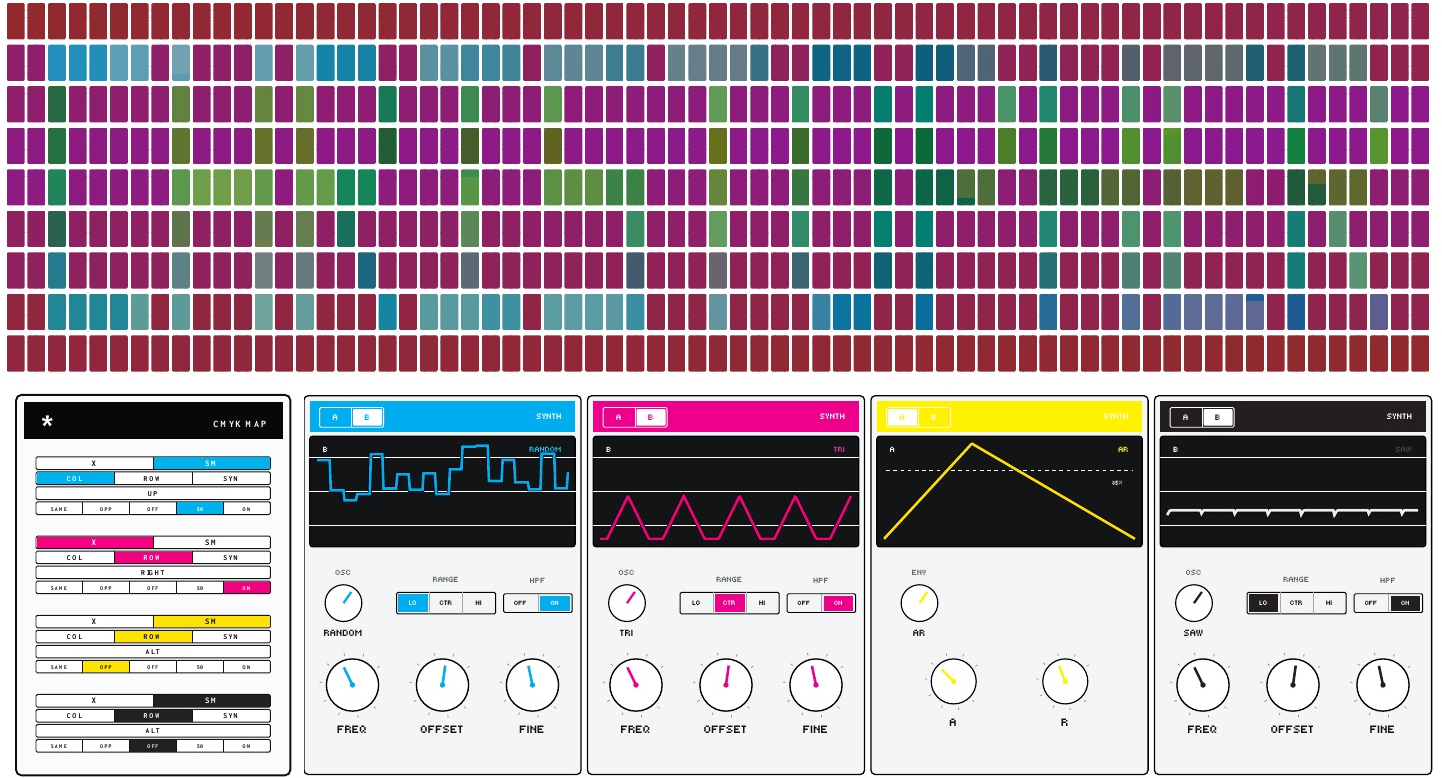Select SM in the magenta map section
Image resolution: width=1442 pixels, height=778 pixels.
[211, 543]
